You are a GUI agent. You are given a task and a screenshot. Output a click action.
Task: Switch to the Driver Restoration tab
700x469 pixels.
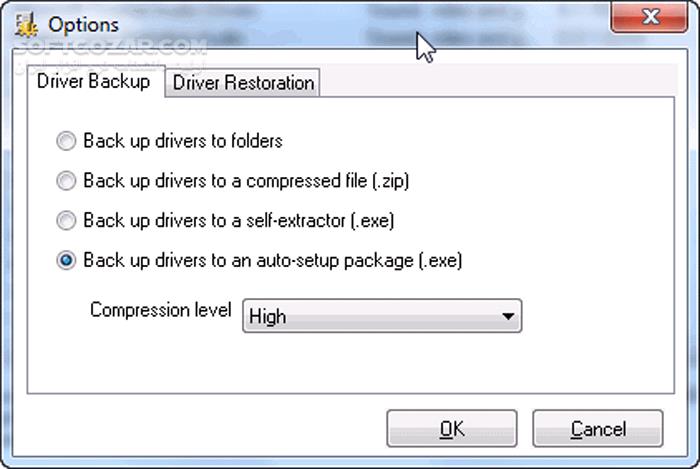[243, 83]
